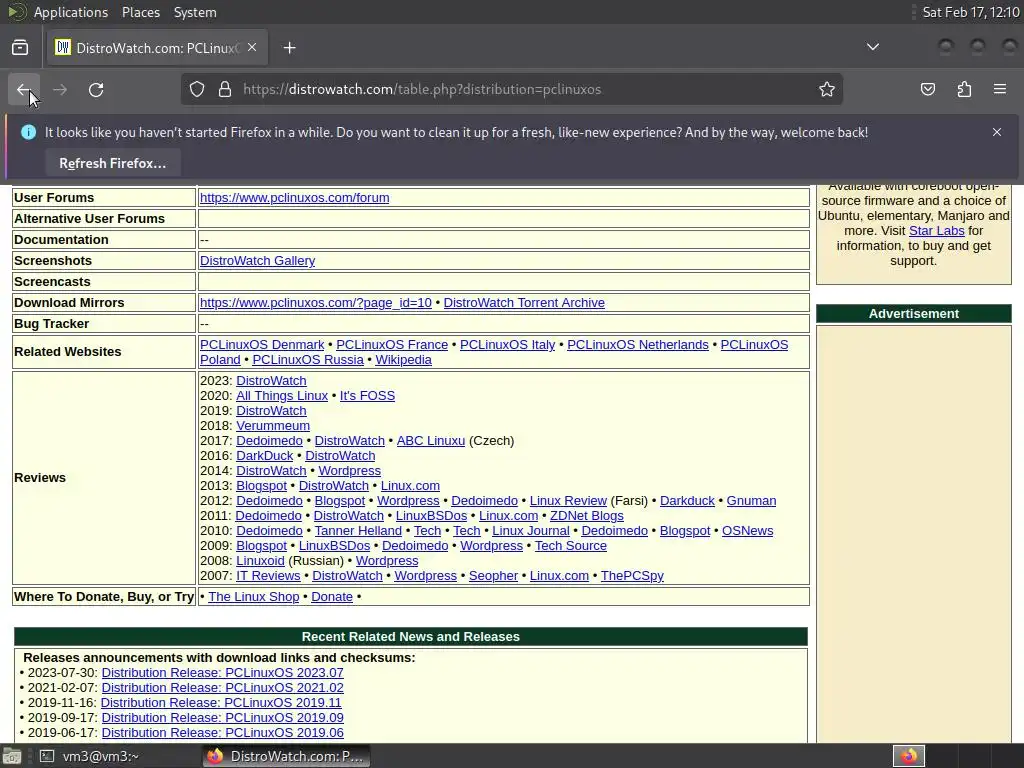The image size is (1024, 768).
Task: Open Distribution Release: PCLinuxOS 2019.09
Action: click(x=222, y=717)
